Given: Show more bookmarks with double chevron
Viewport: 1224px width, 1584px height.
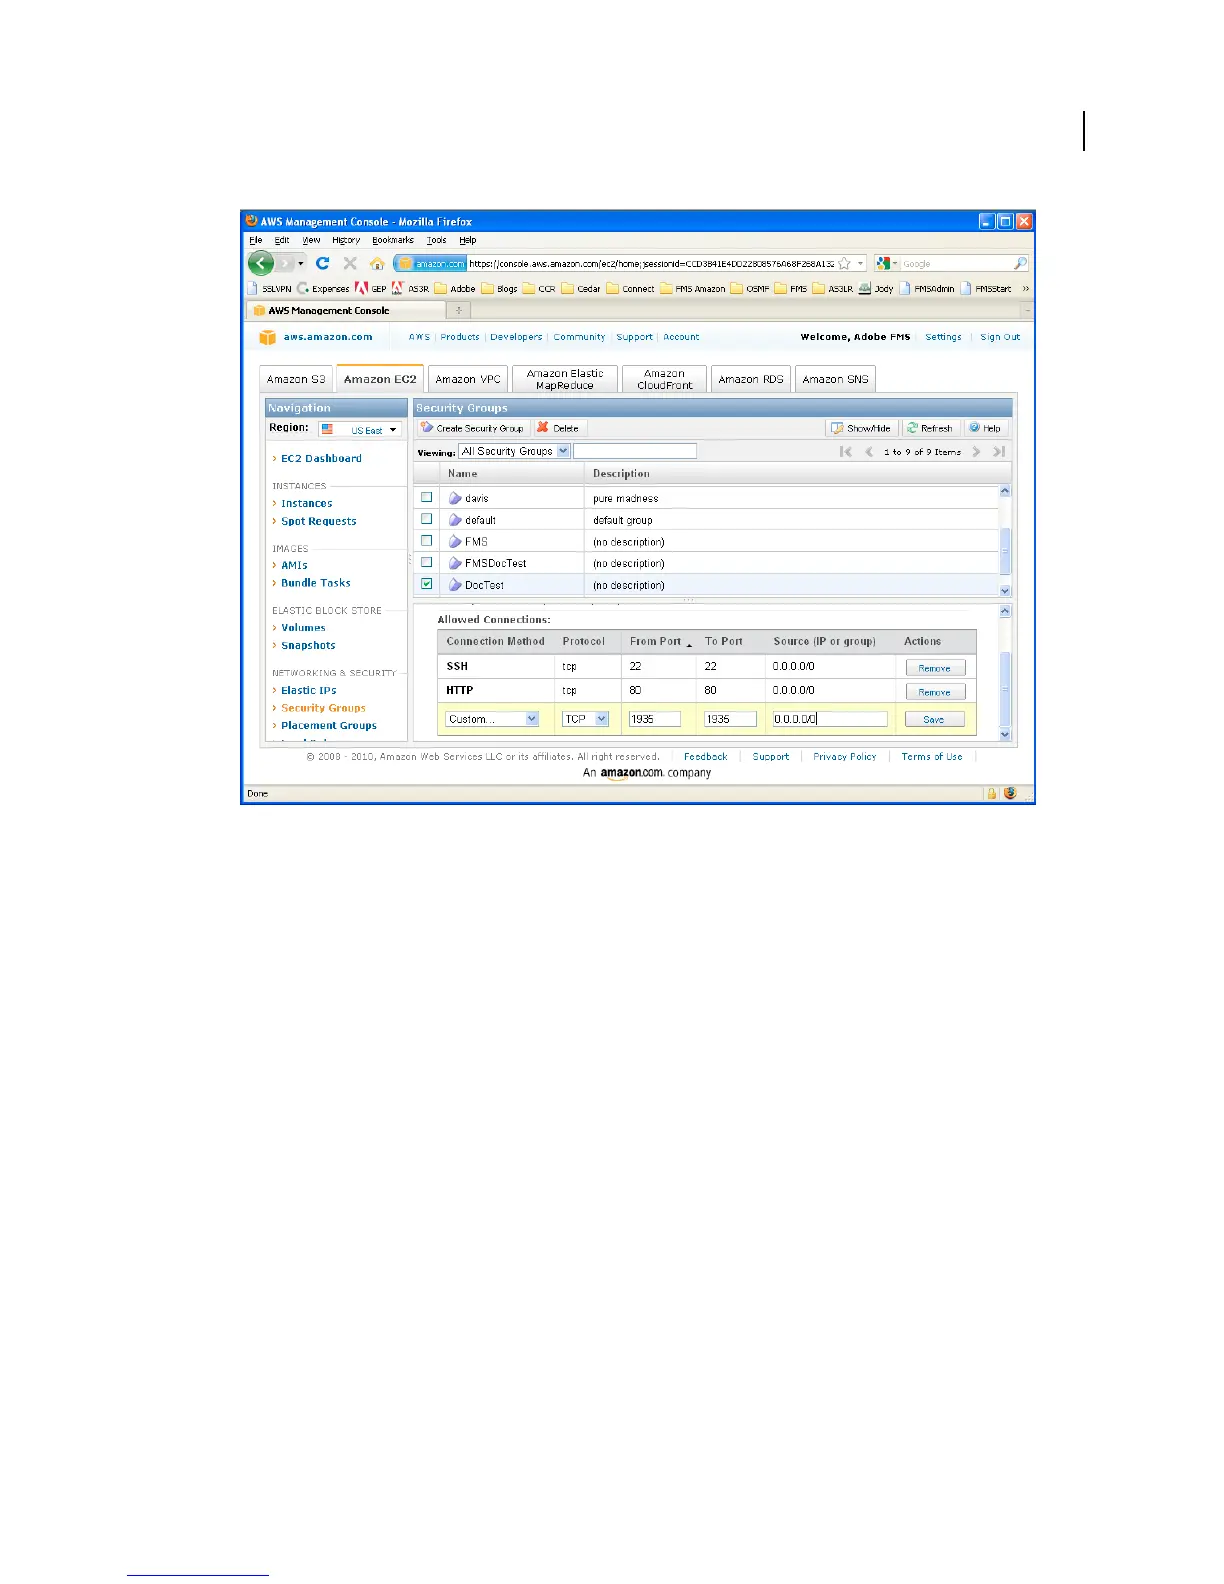Looking at the screenshot, I should [x=1025, y=288].
